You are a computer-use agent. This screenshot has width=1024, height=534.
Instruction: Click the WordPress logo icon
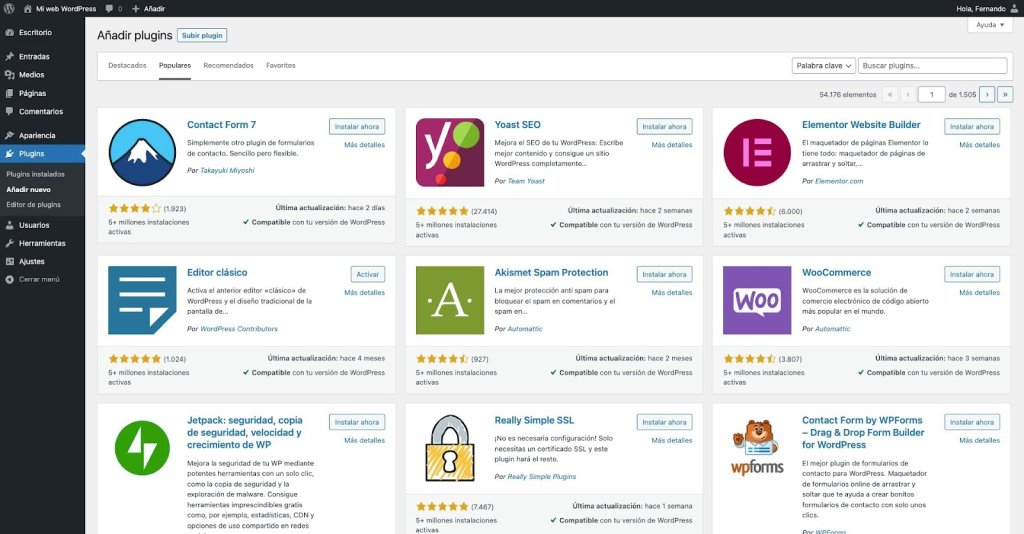coord(9,8)
